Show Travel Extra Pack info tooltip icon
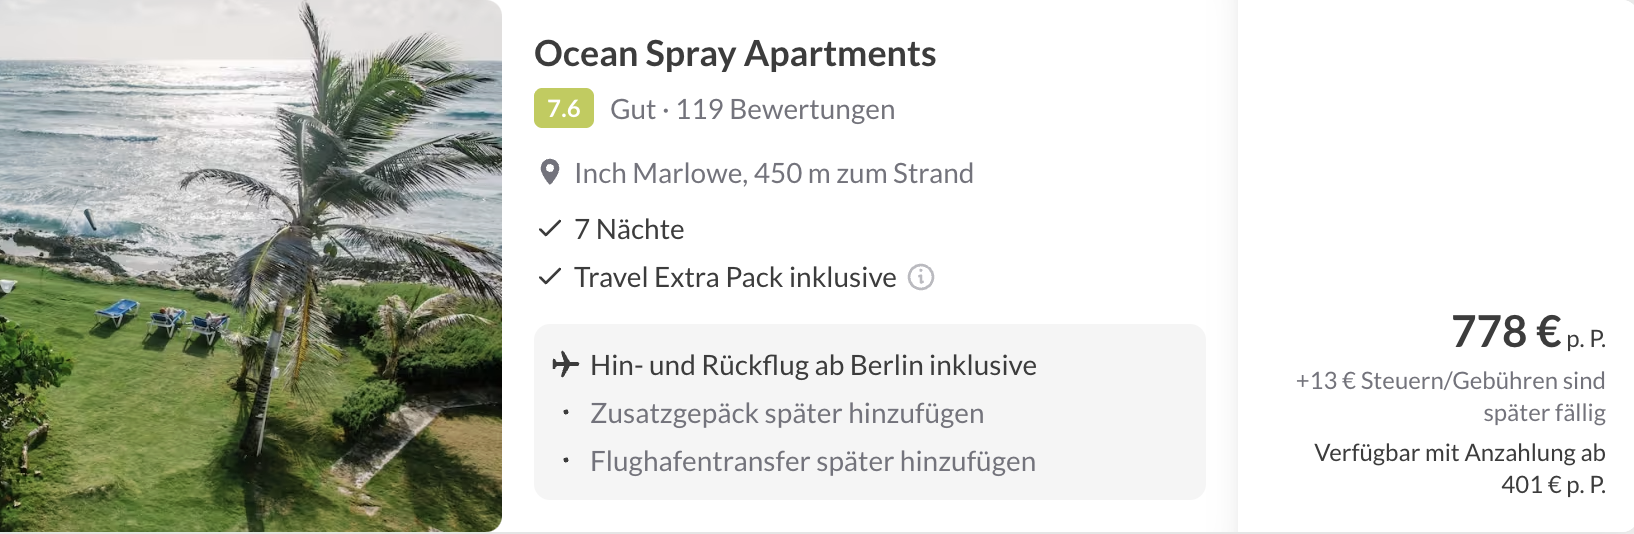Image resolution: width=1634 pixels, height=534 pixels. click(920, 277)
